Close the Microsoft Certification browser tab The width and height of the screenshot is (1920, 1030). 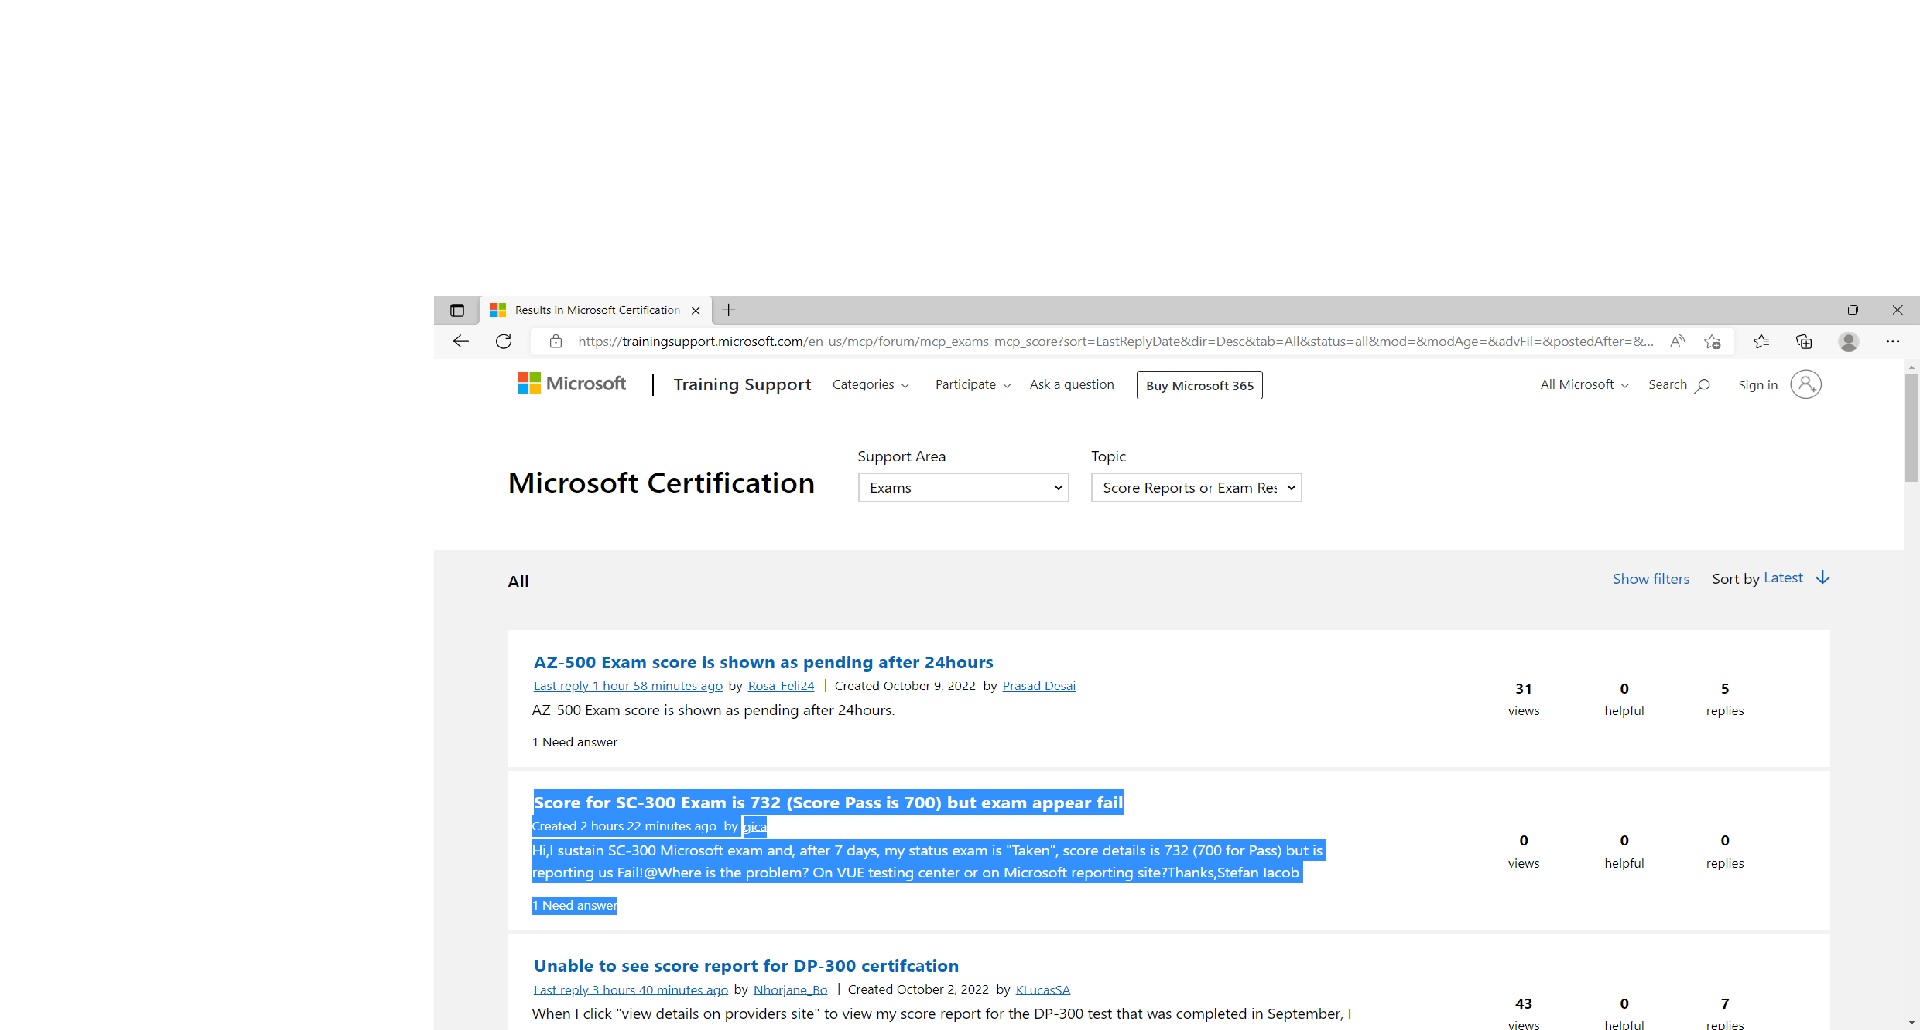point(696,310)
